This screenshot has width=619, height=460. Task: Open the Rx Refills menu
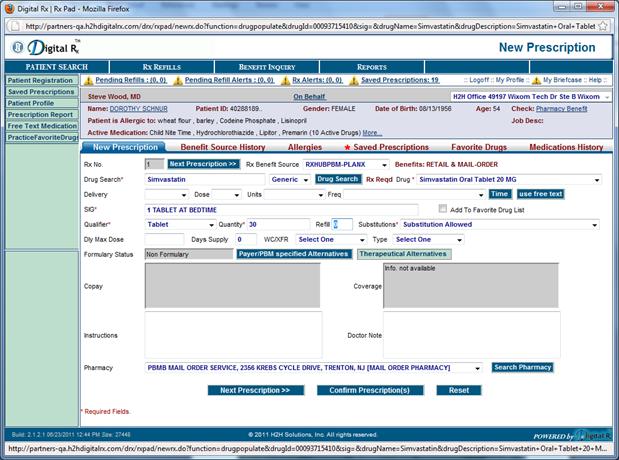[x=160, y=67]
